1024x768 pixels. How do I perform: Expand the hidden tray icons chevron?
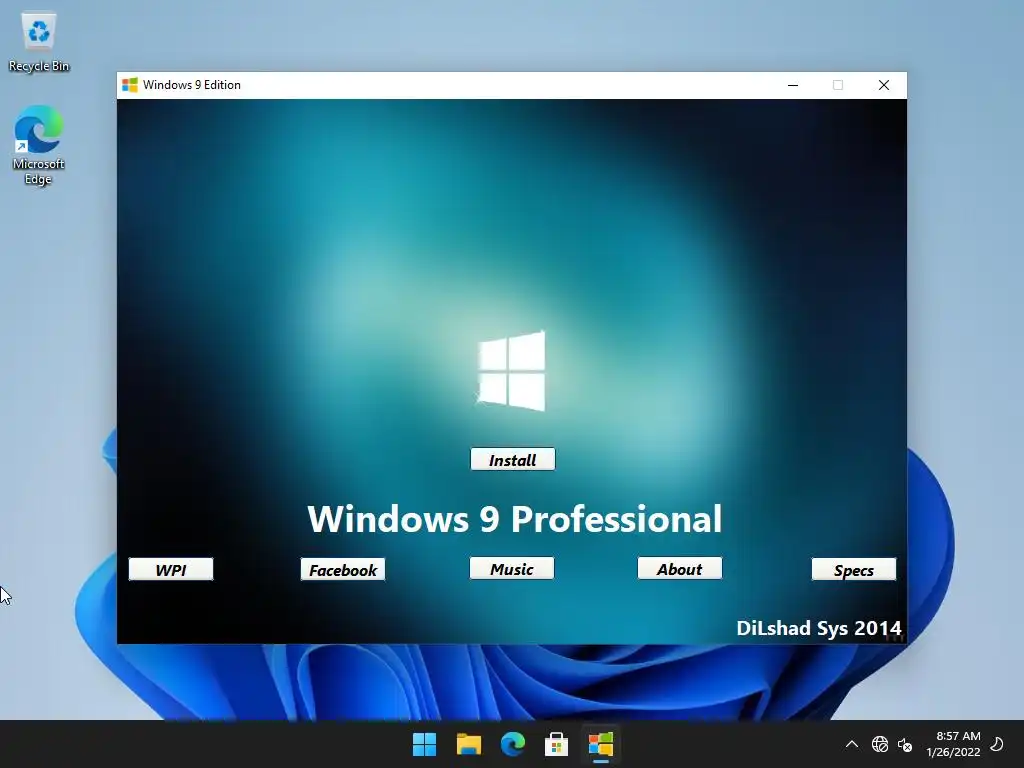point(852,744)
